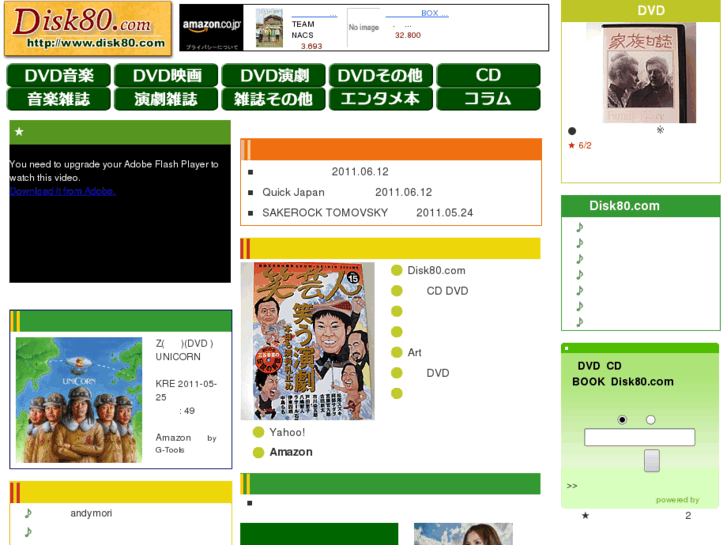Image resolution: width=727 pixels, height=545 pixels.
Task: Open DVD演劇 category
Action: coord(274,75)
